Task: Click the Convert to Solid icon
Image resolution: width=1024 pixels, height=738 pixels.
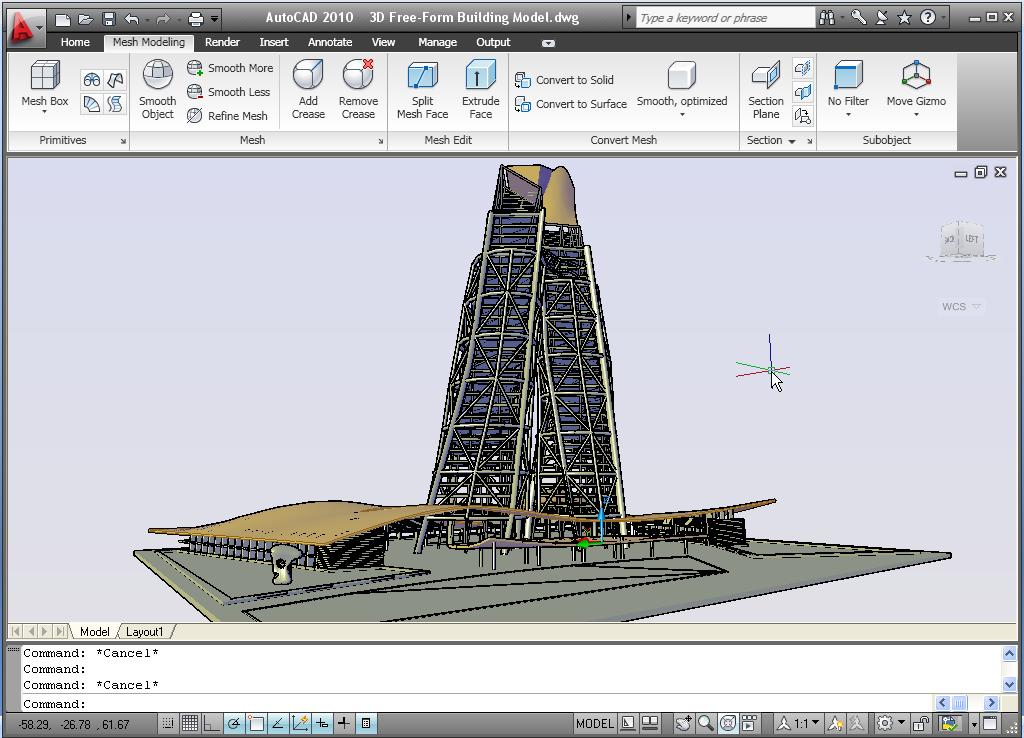Action: pos(570,79)
